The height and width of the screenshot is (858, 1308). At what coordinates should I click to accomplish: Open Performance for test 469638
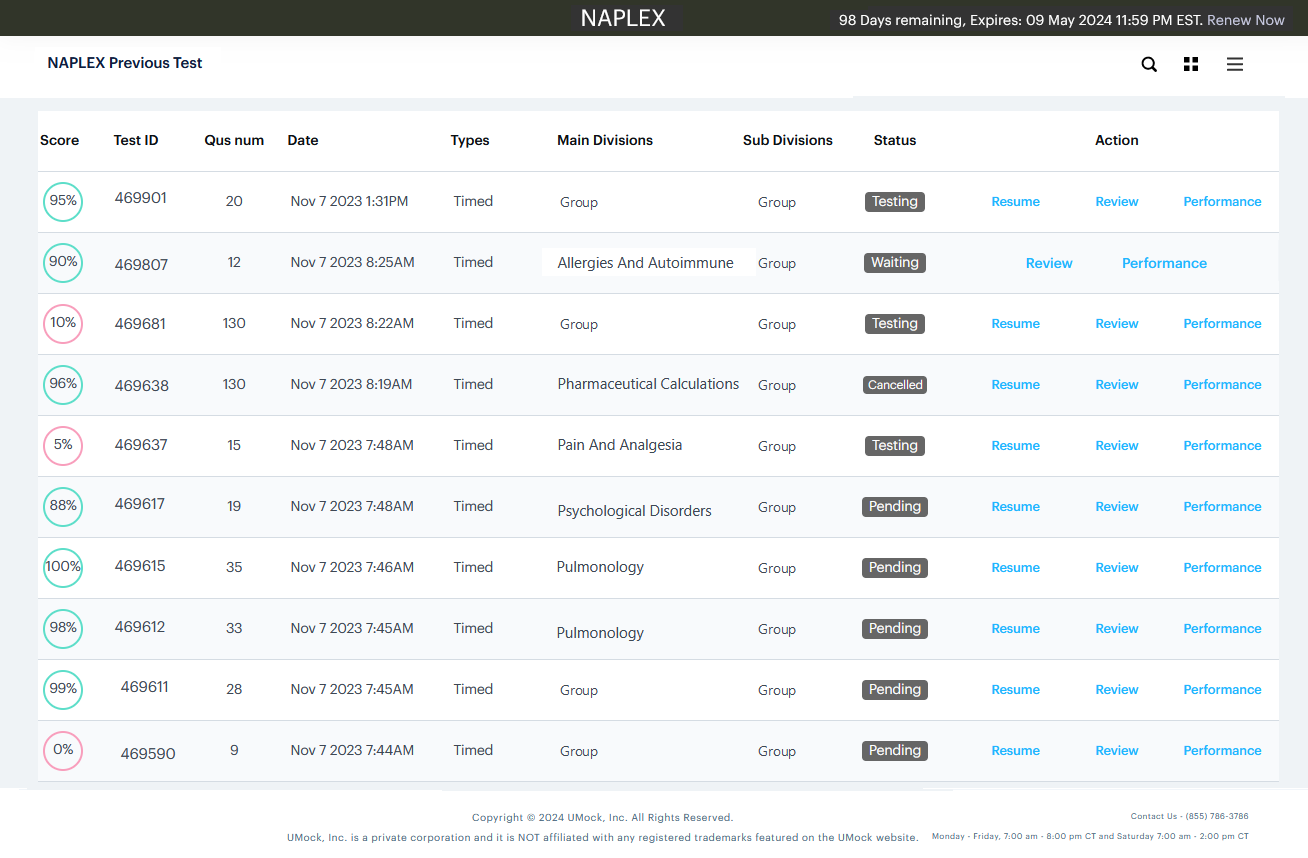coord(1222,385)
